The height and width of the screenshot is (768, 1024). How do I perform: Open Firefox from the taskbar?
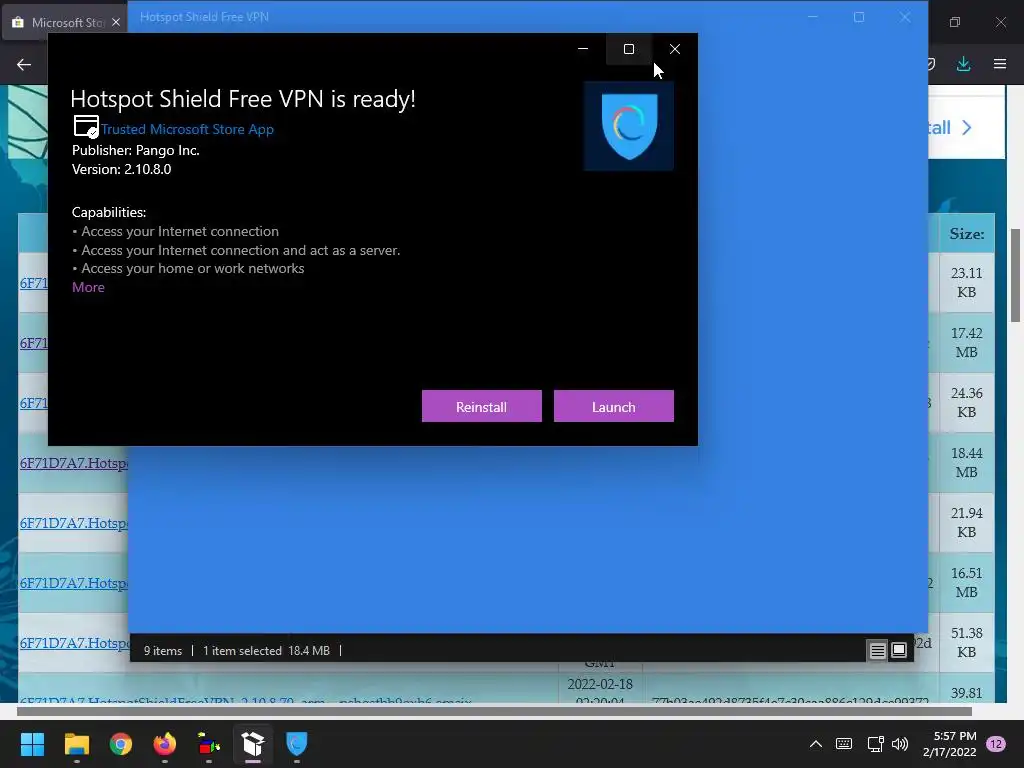point(165,744)
